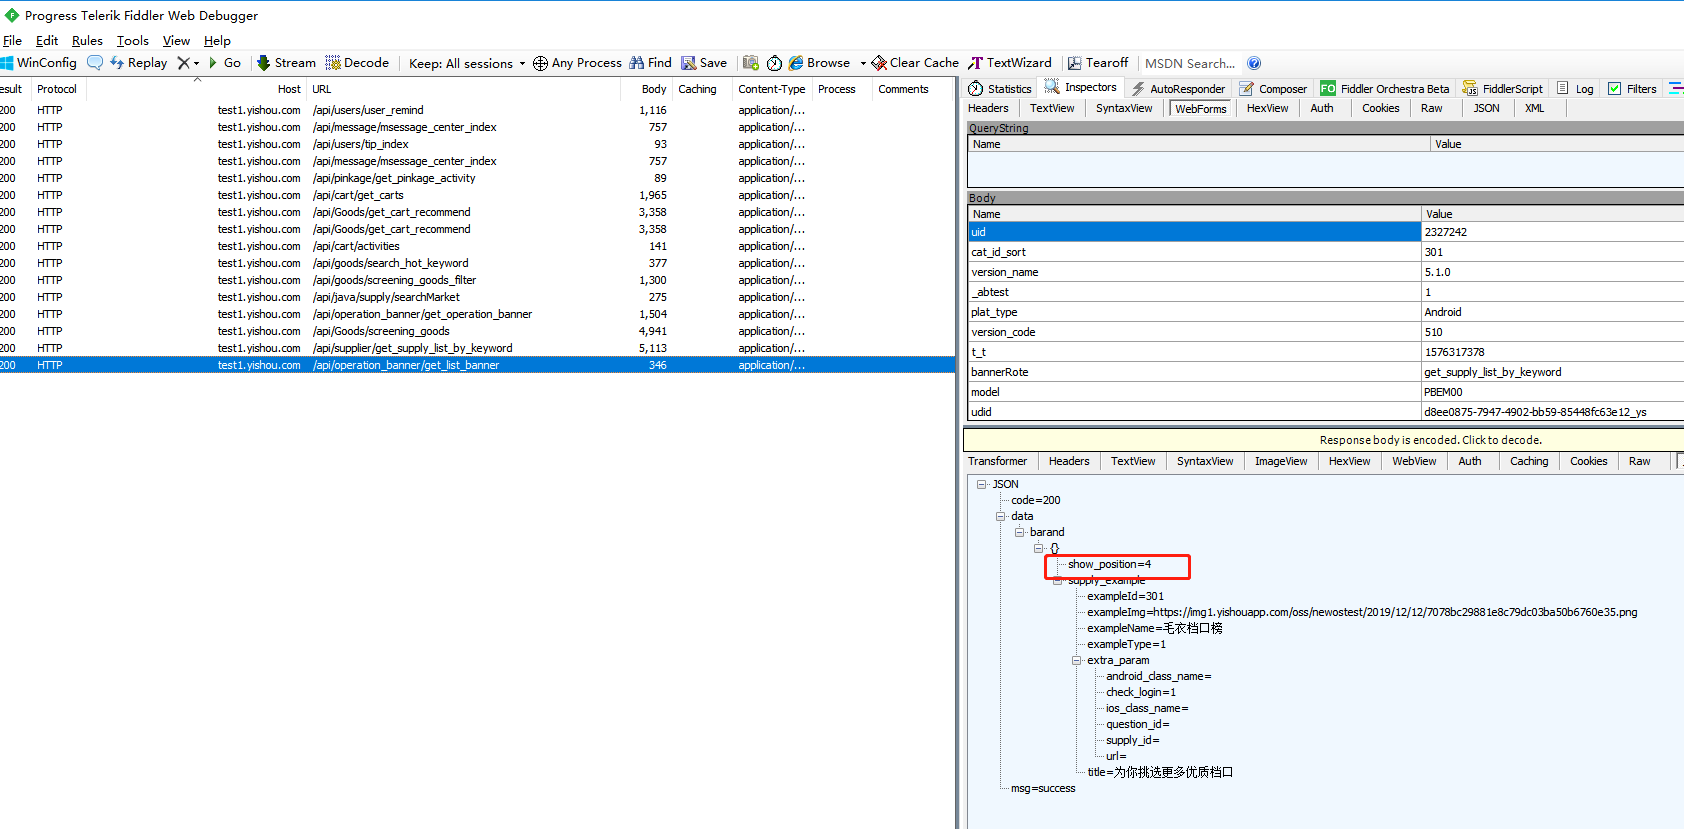Open the TextWizard tool
Screen dimensions: 1684x829
[1010, 63]
